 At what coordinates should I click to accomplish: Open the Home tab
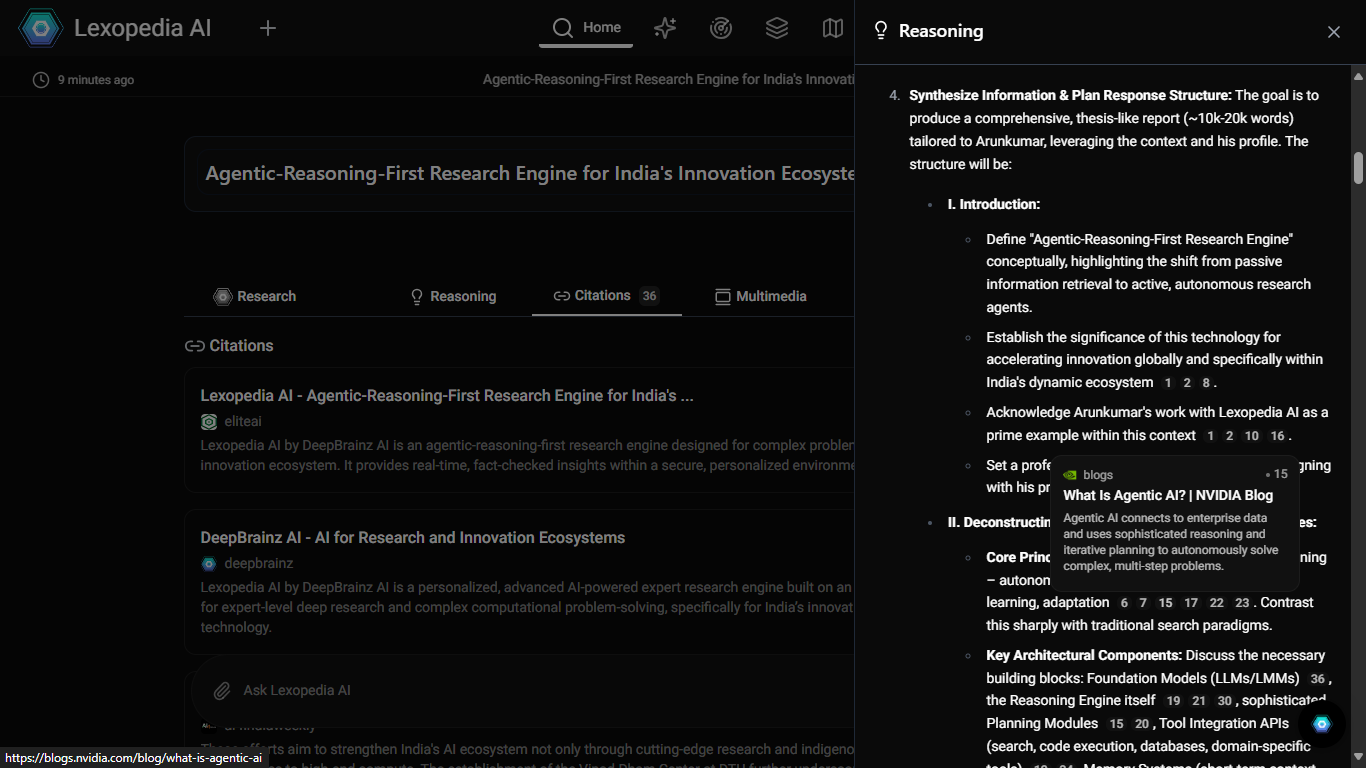pyautogui.click(x=586, y=28)
